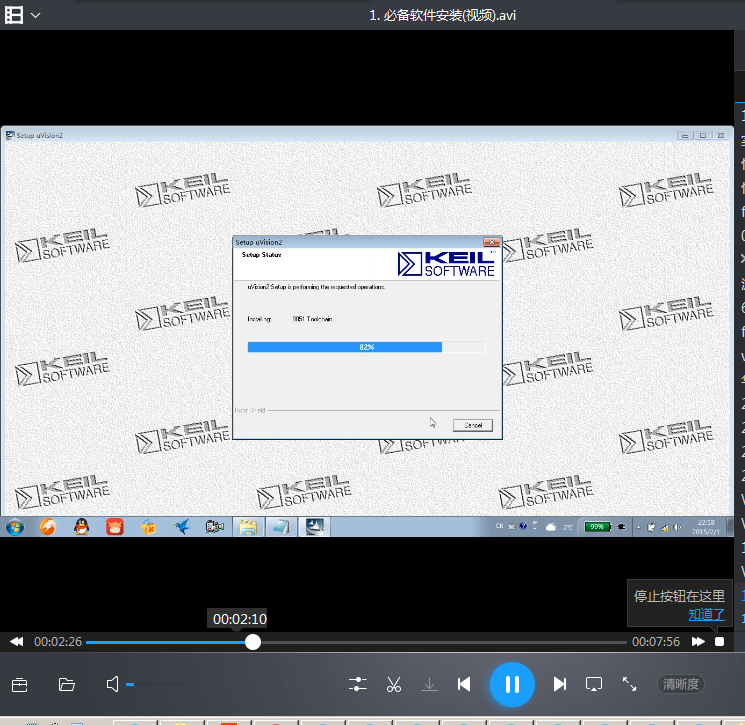Mute the speaker volume icon

pos(113,685)
